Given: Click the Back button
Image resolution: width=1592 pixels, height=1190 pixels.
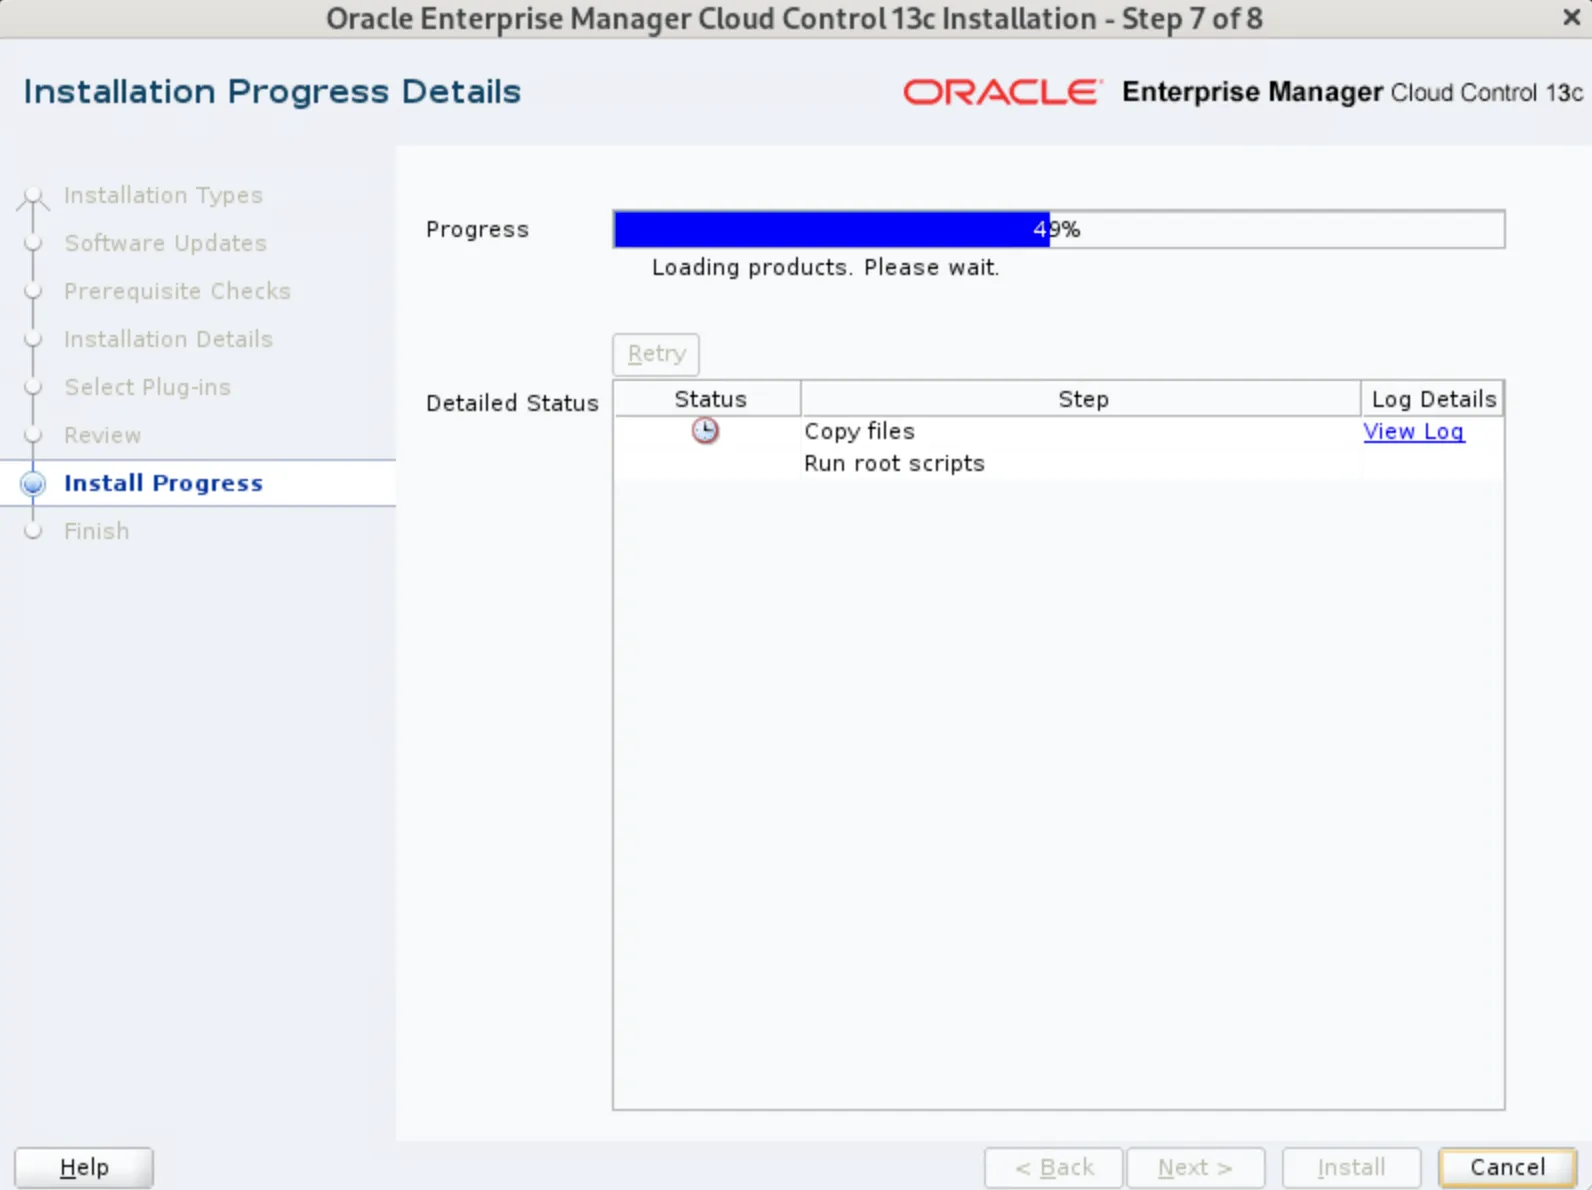Looking at the screenshot, I should click(x=1054, y=1167).
